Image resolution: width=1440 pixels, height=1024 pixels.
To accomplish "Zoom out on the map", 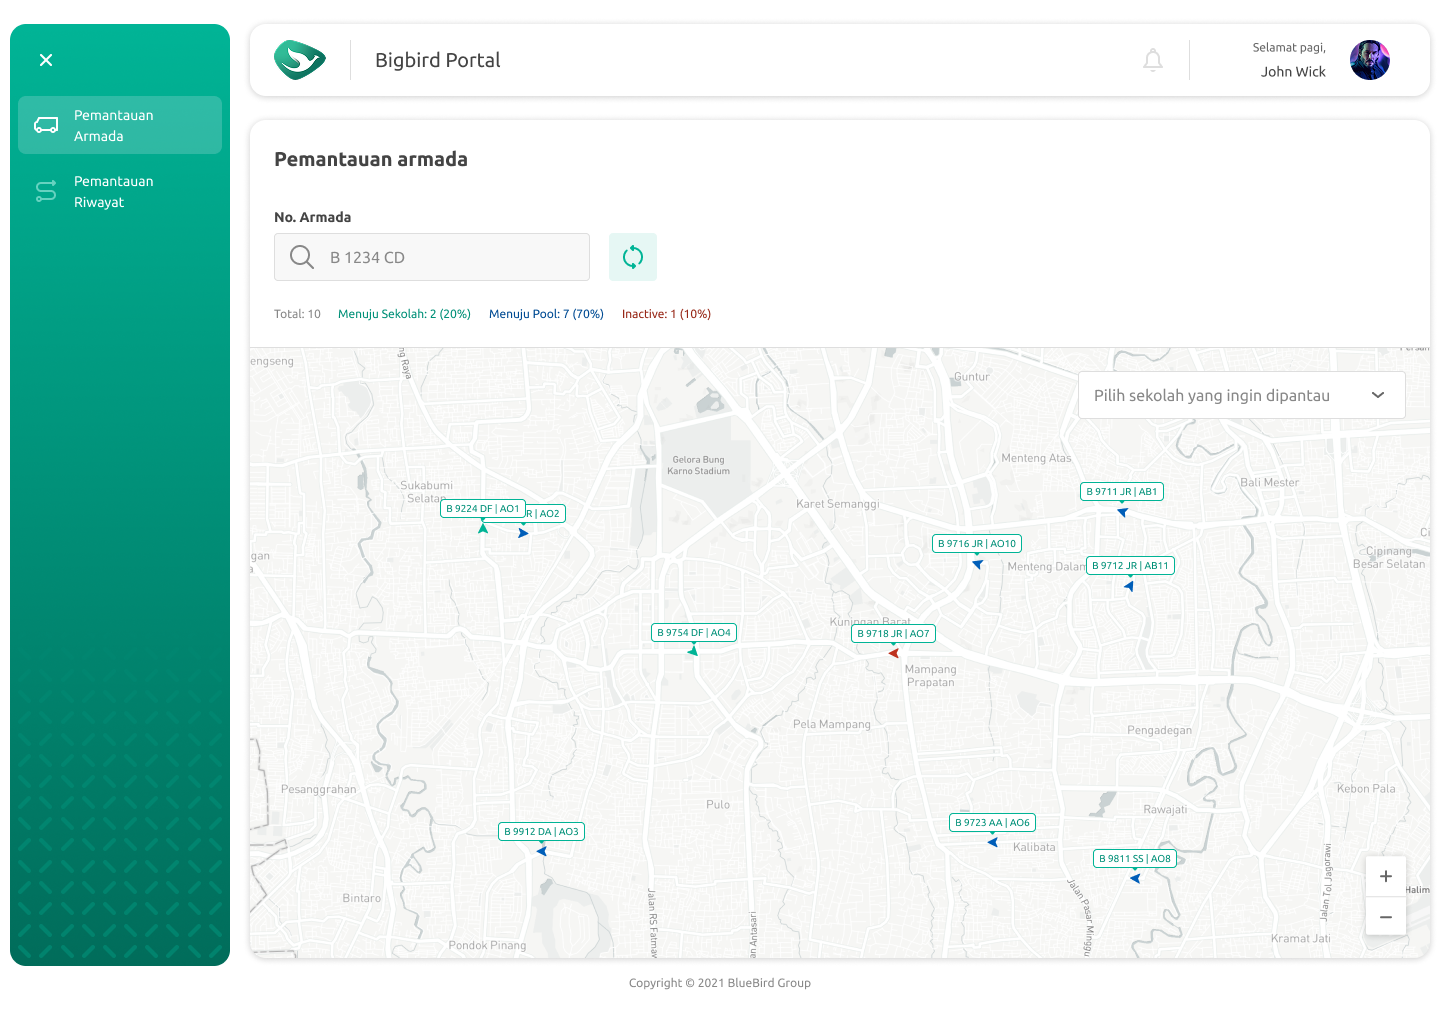I will (1386, 916).
